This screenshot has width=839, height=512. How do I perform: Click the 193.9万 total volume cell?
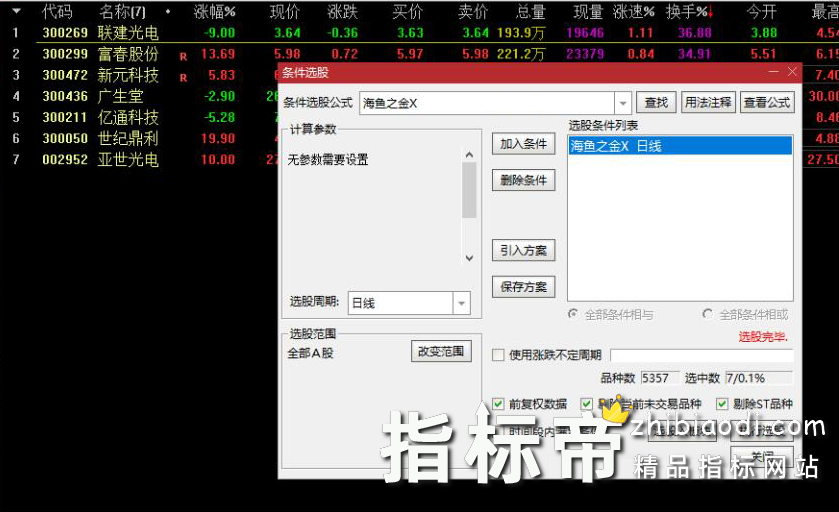[521, 33]
